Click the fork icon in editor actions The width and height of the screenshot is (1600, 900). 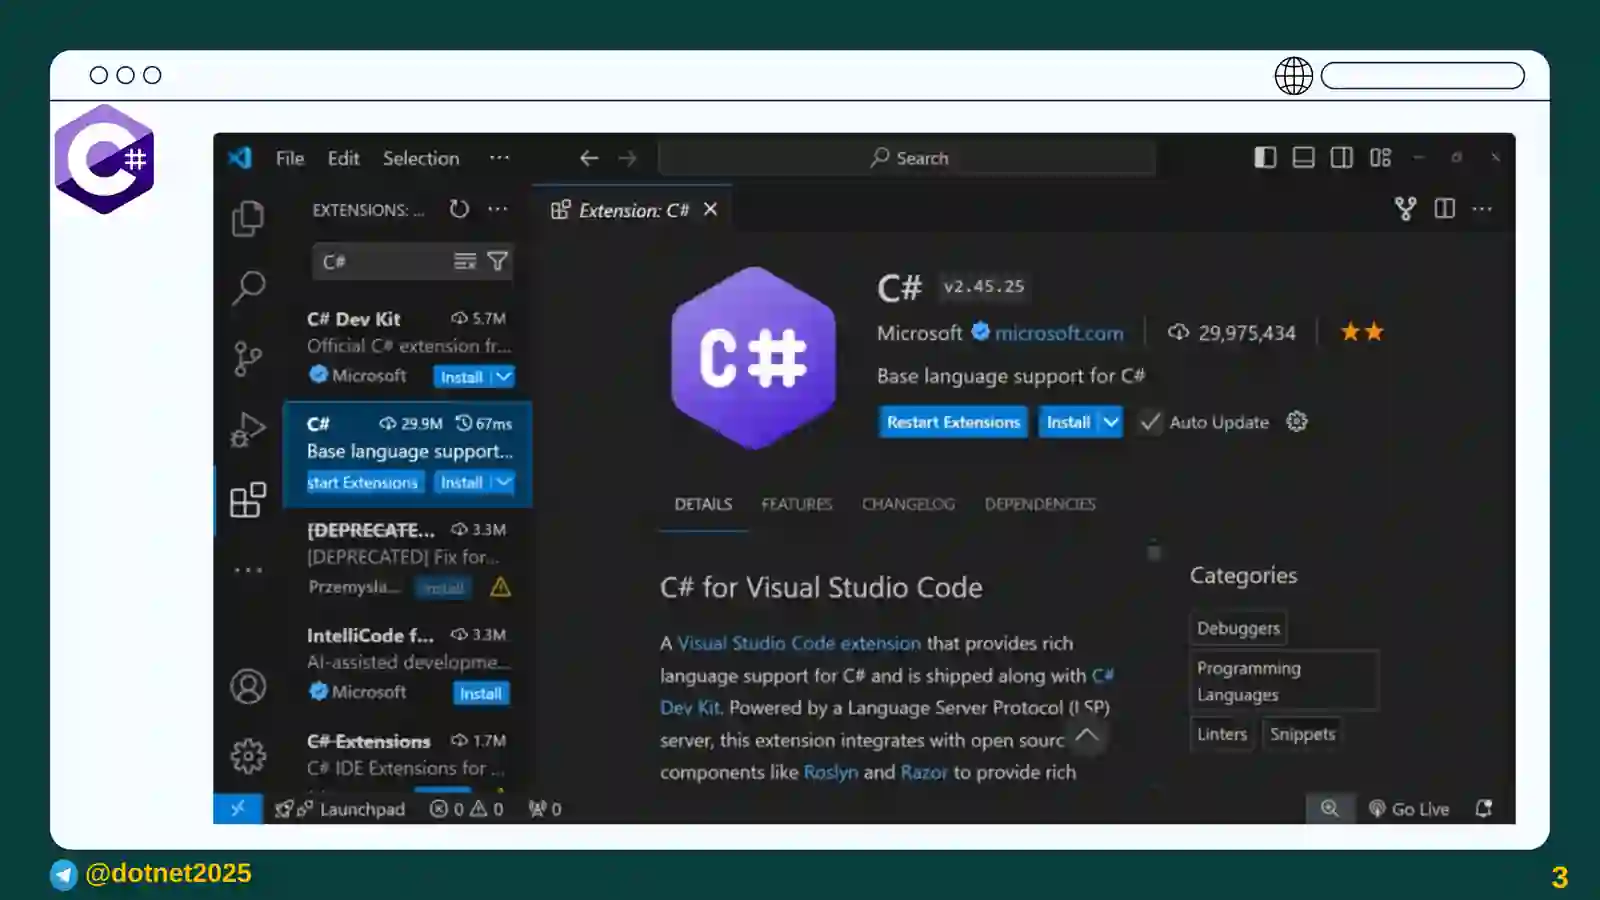pyautogui.click(x=1406, y=208)
